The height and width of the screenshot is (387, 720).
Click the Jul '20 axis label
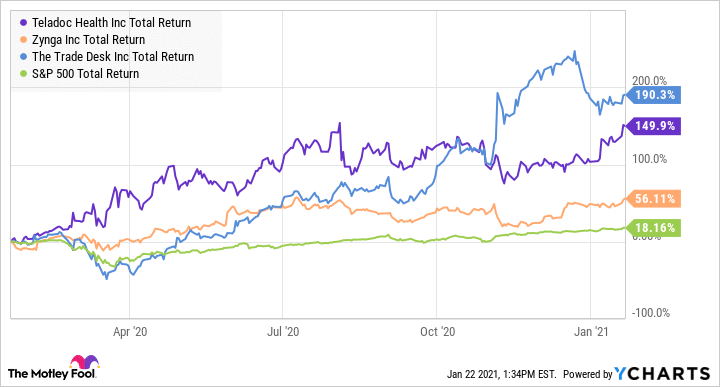click(x=283, y=332)
